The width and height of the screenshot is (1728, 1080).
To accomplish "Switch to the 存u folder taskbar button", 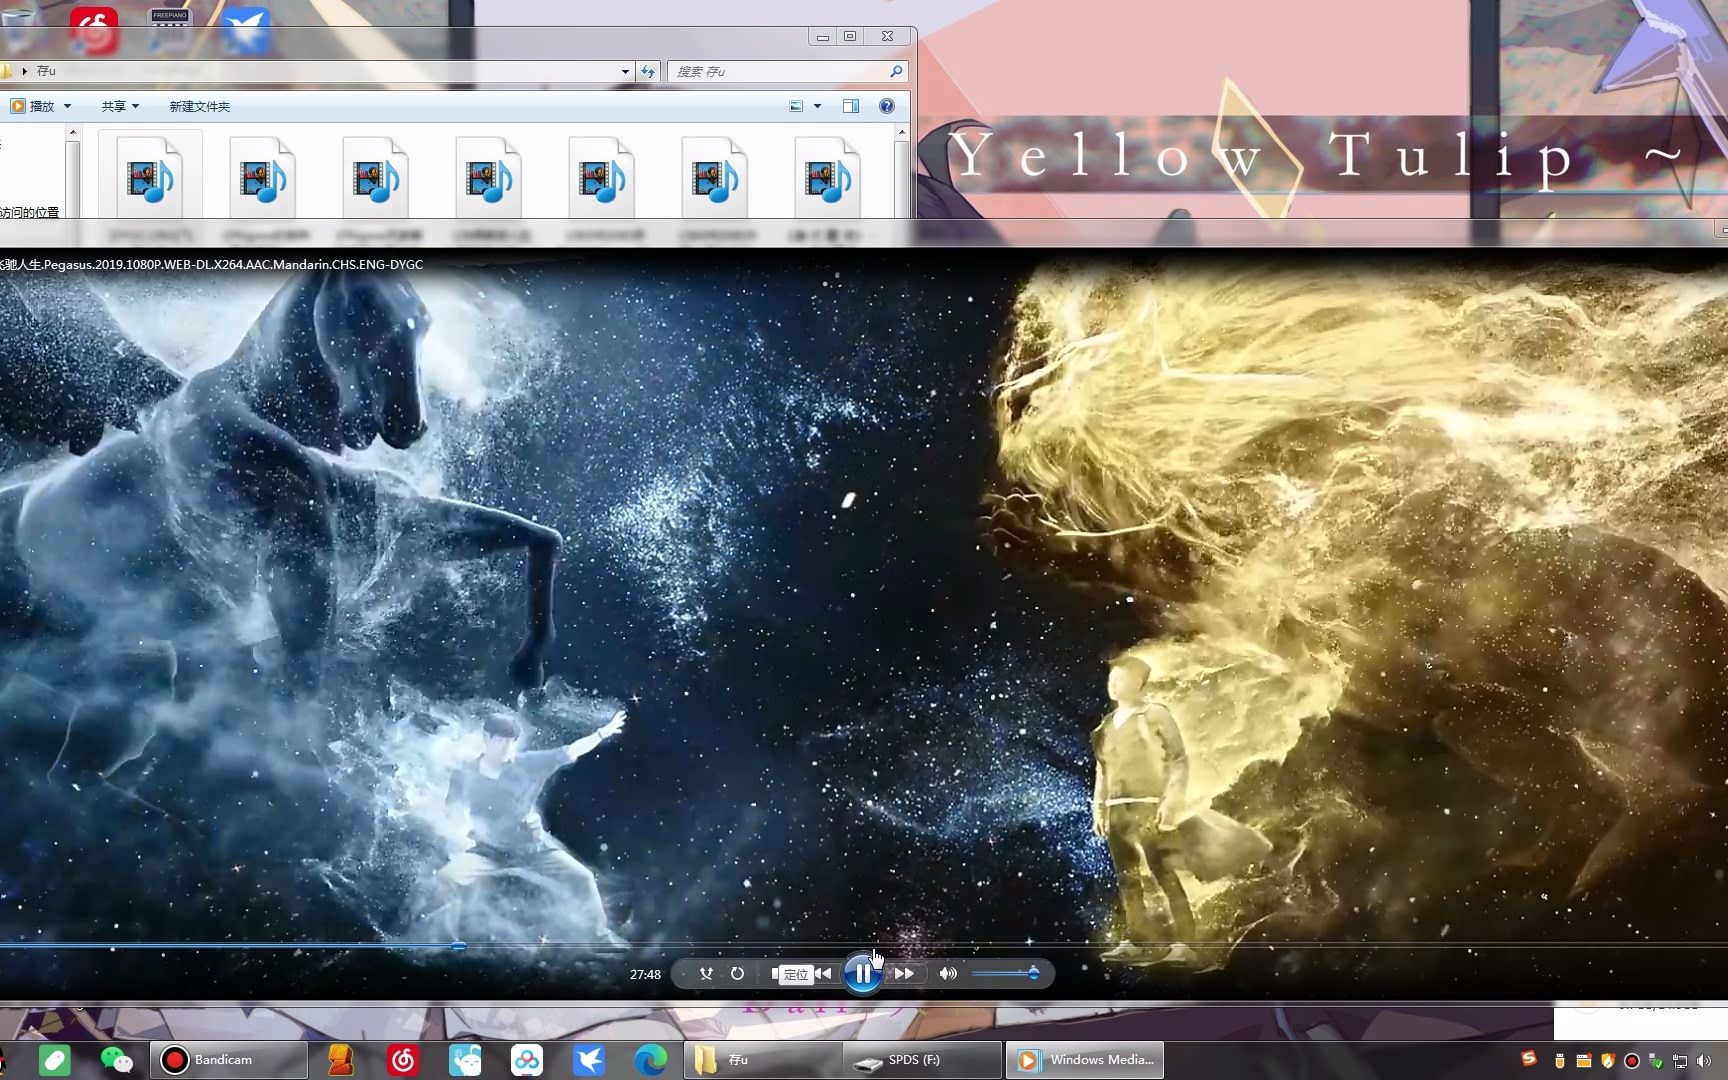I will pyautogui.click(x=763, y=1060).
